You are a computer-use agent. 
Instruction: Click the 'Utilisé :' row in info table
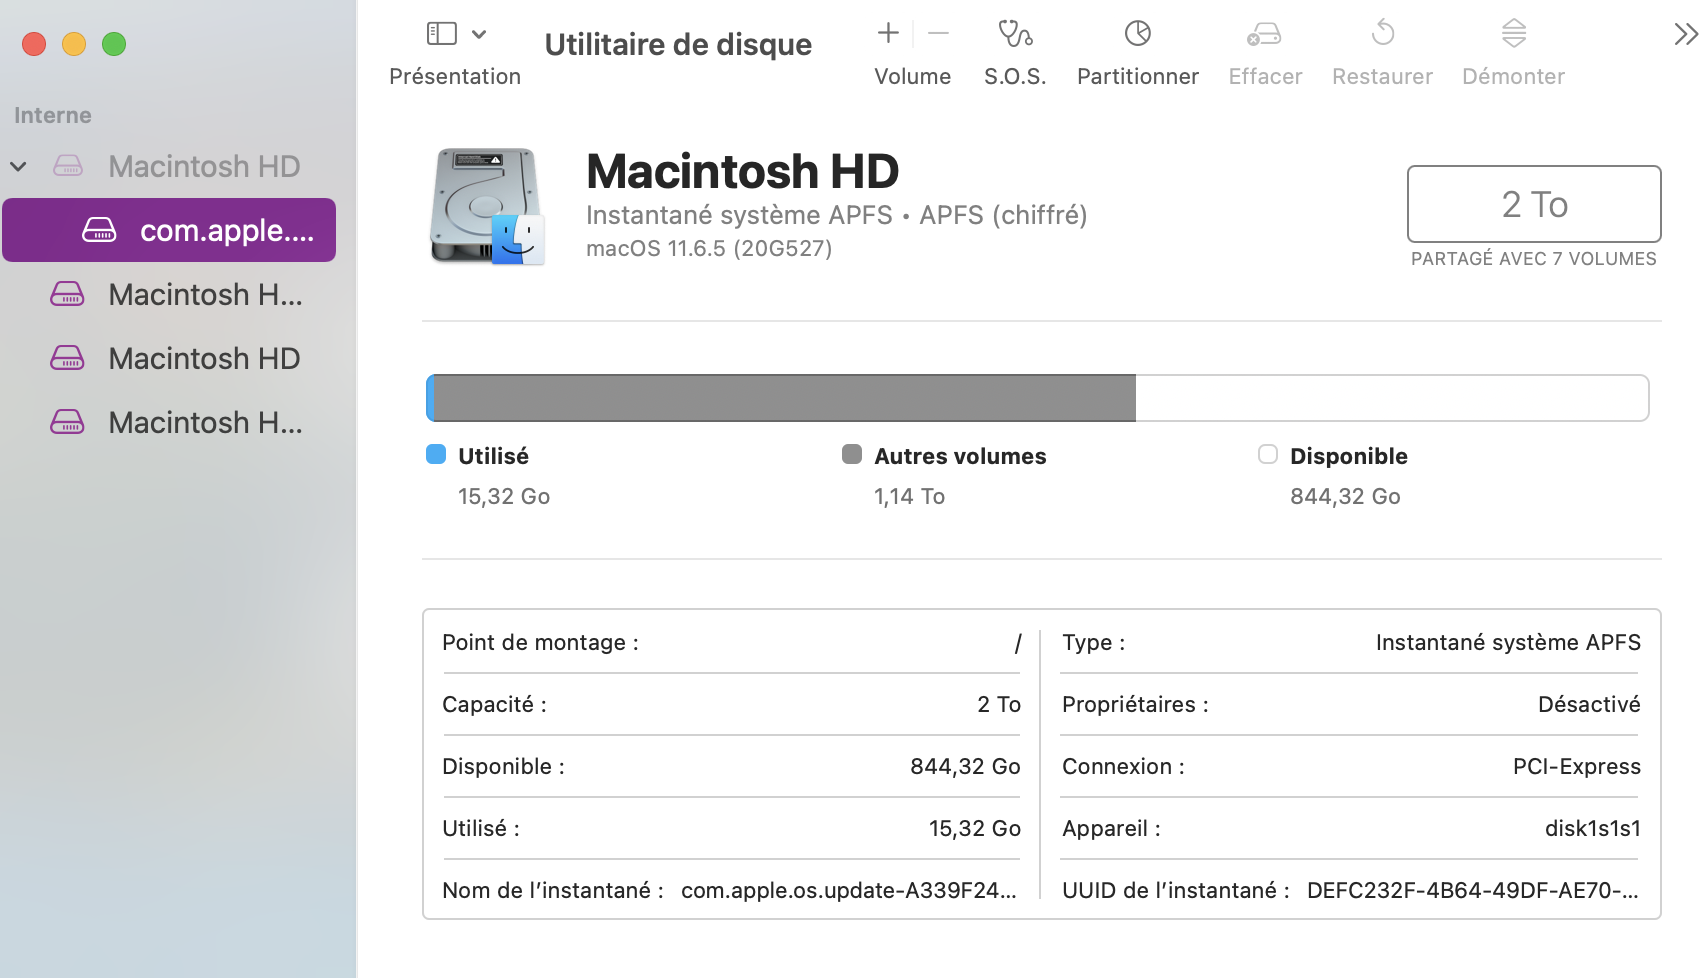click(731, 828)
